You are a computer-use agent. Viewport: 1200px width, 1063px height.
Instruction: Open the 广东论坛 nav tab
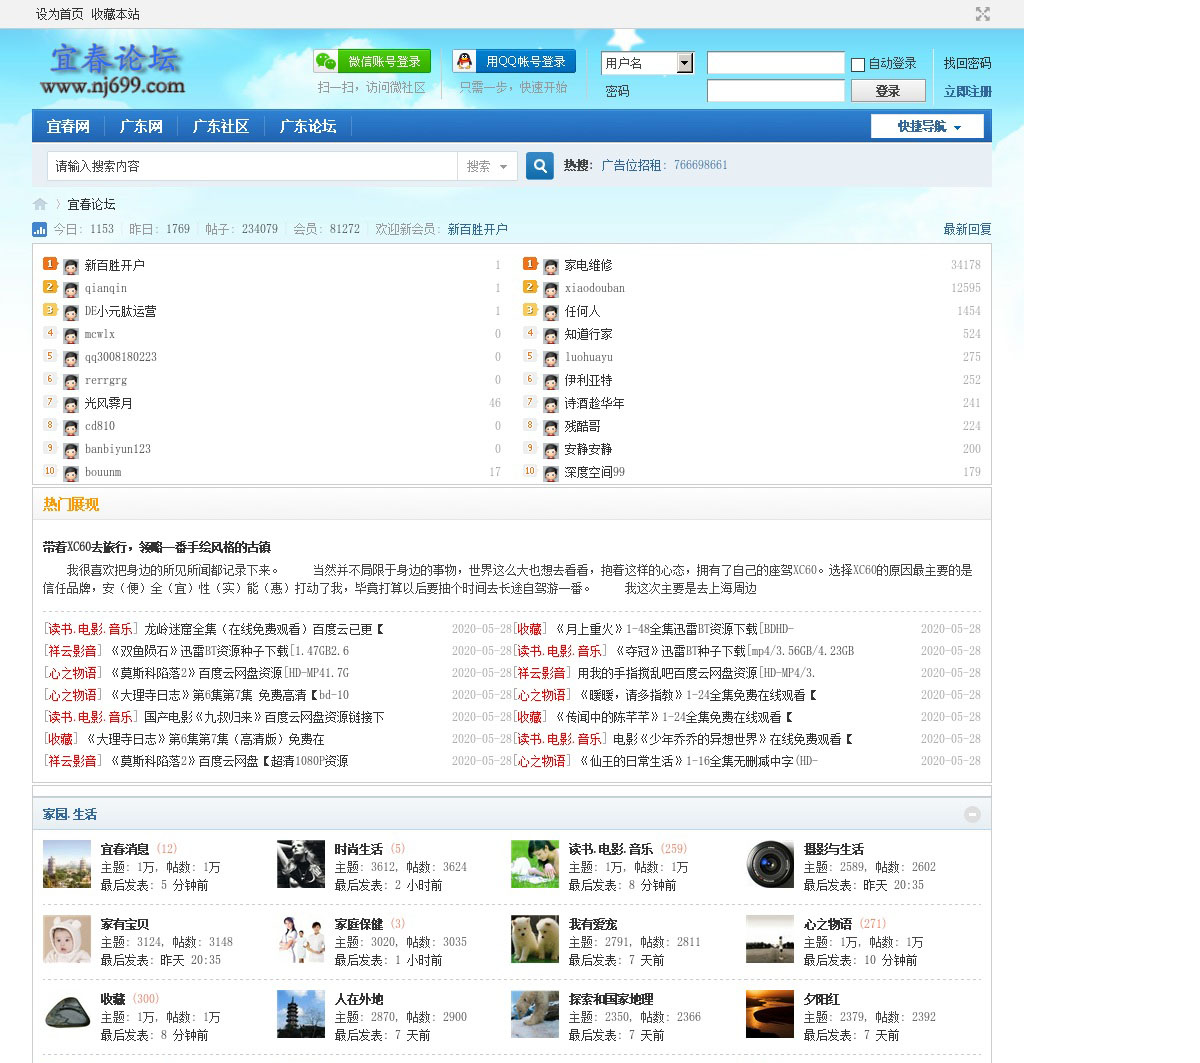click(x=308, y=126)
